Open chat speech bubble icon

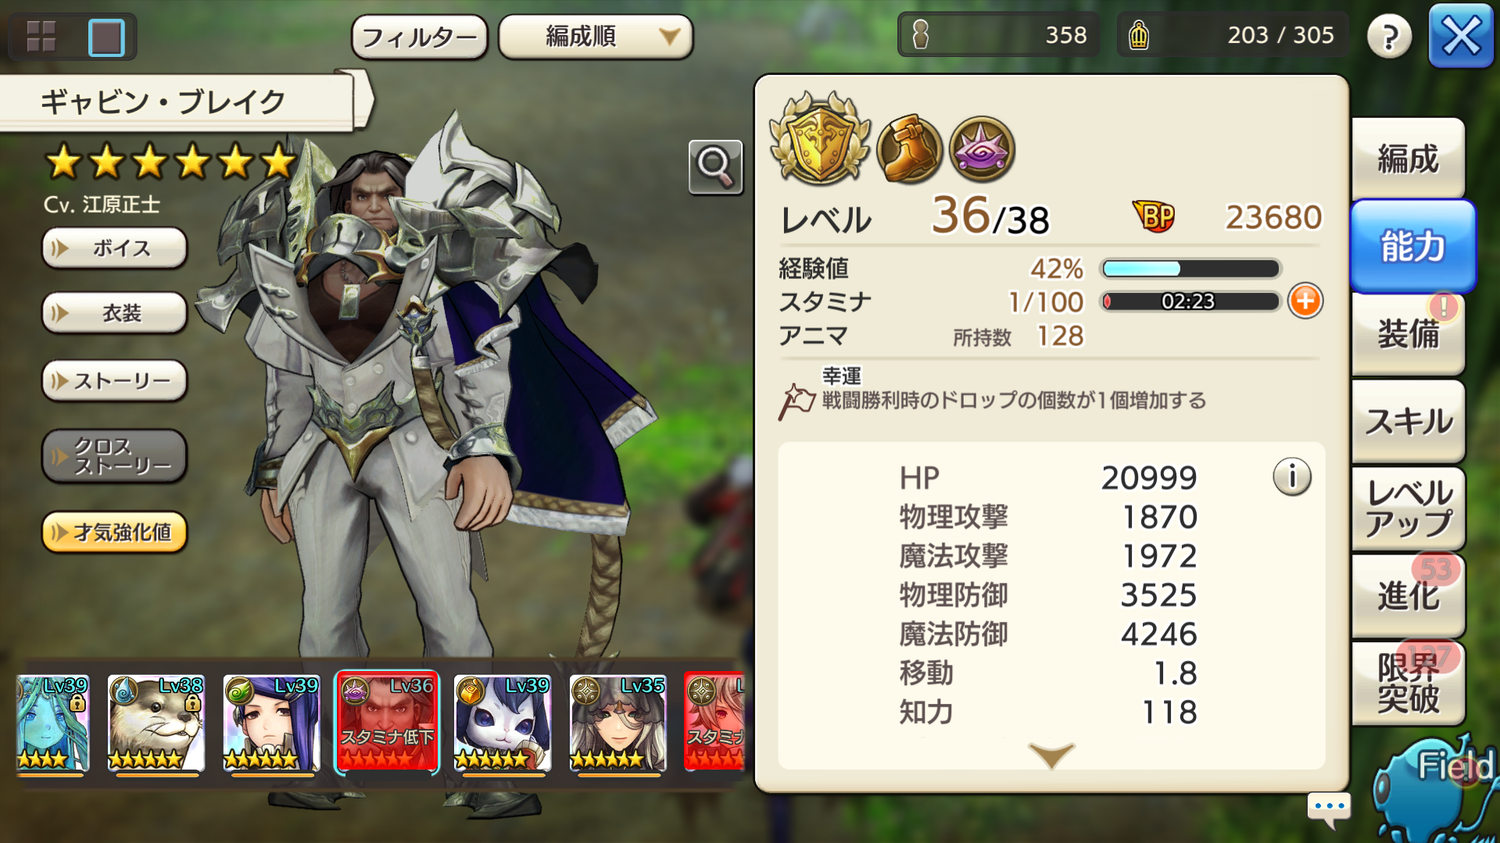tap(1329, 807)
